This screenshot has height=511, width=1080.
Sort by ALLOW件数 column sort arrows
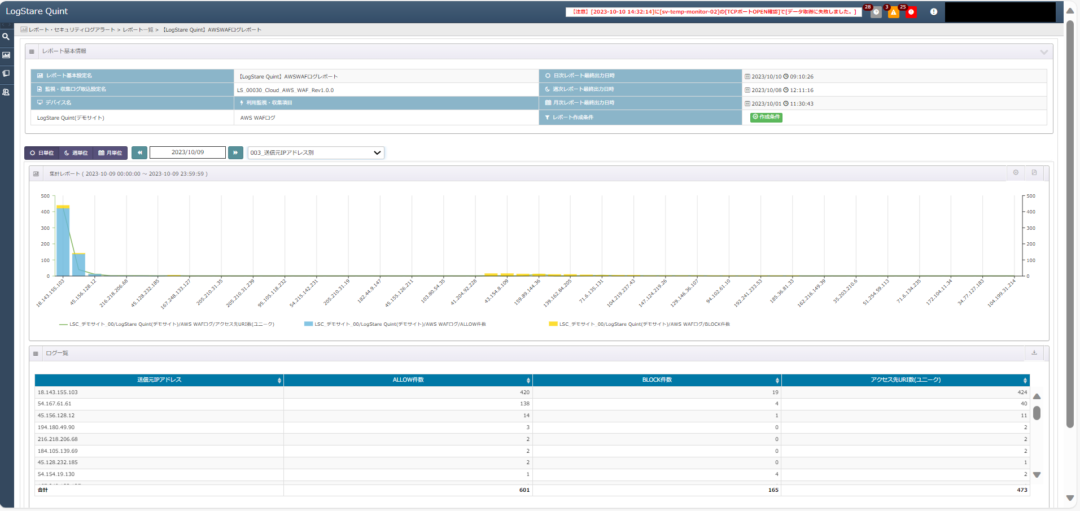point(528,380)
